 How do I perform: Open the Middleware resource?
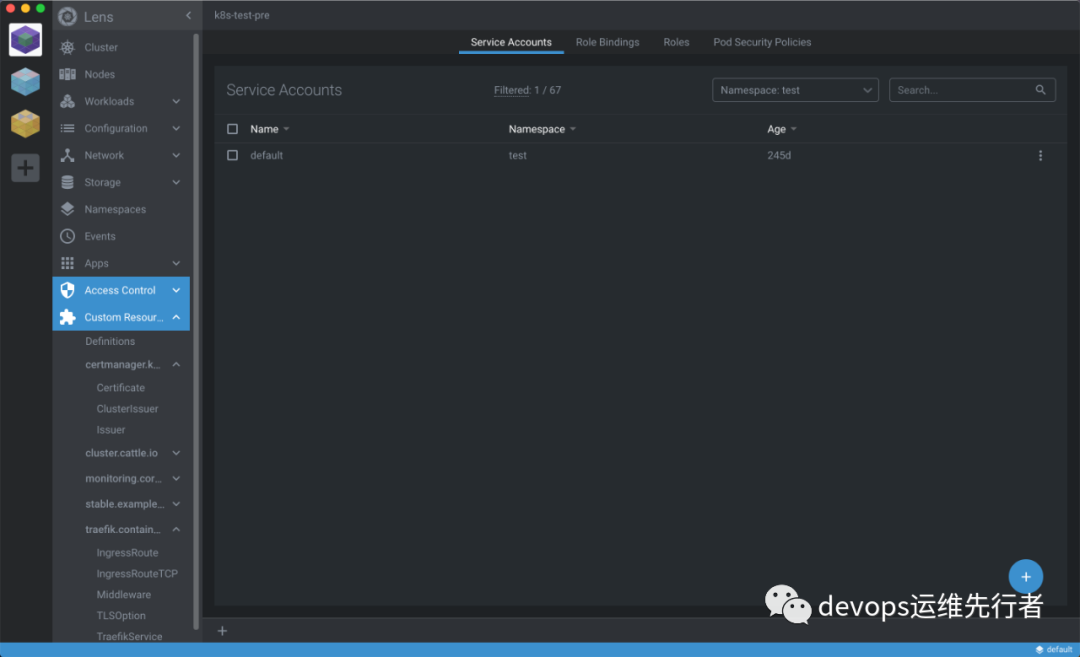pos(124,594)
